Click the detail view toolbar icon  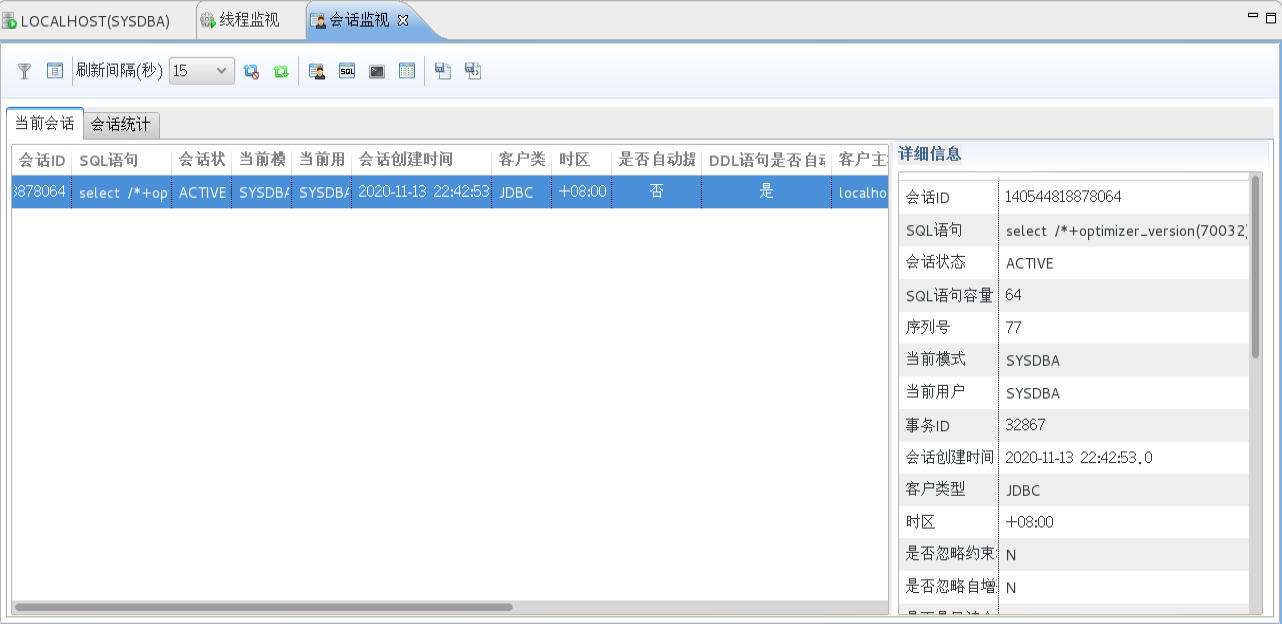53,71
